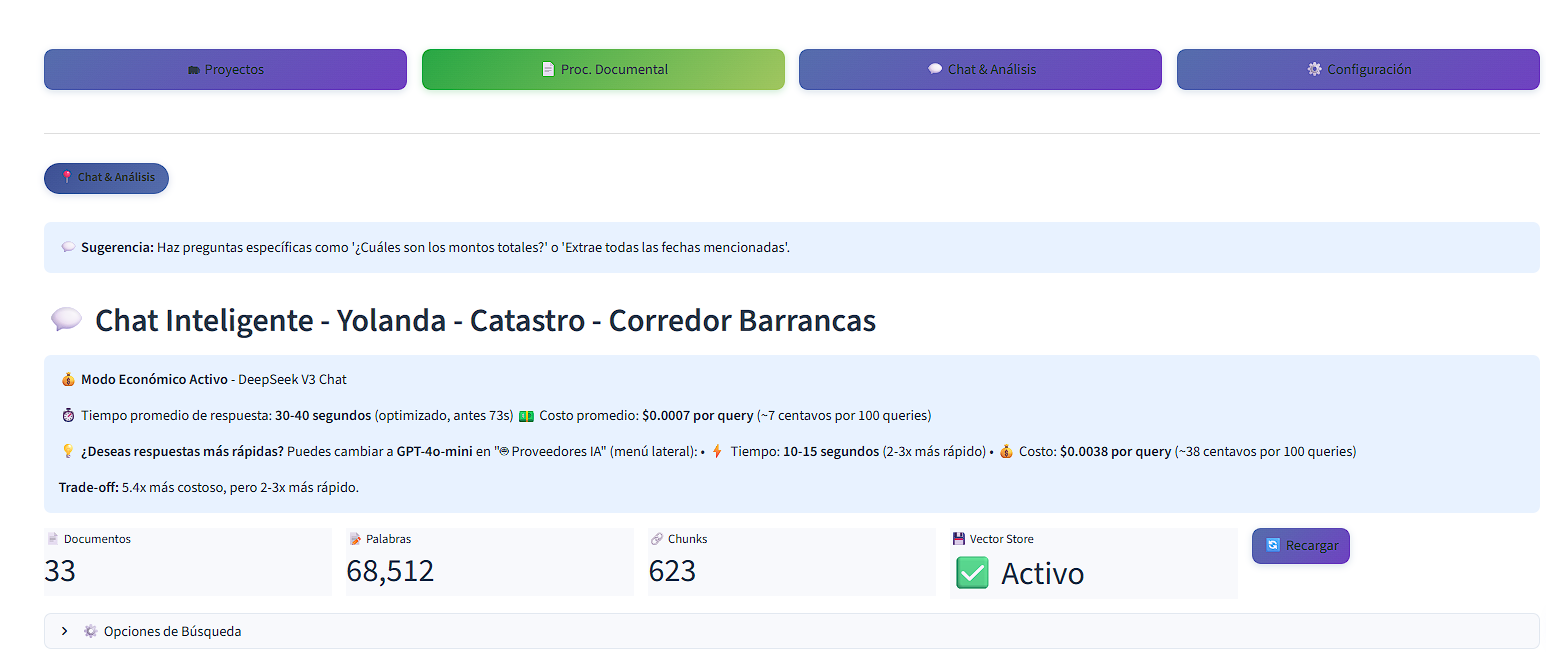Switch to the Proc. Documental tab
The image size is (1546, 656).
pos(603,69)
